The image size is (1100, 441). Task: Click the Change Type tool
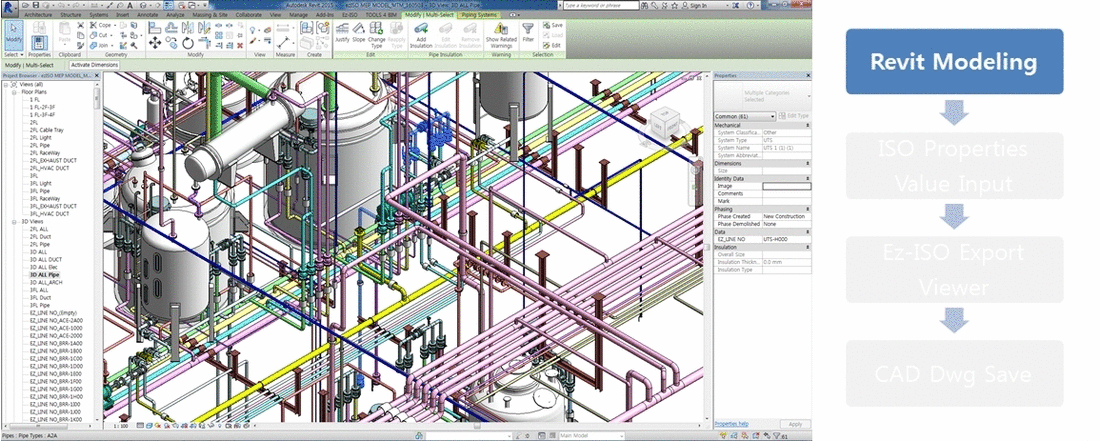tap(377, 35)
